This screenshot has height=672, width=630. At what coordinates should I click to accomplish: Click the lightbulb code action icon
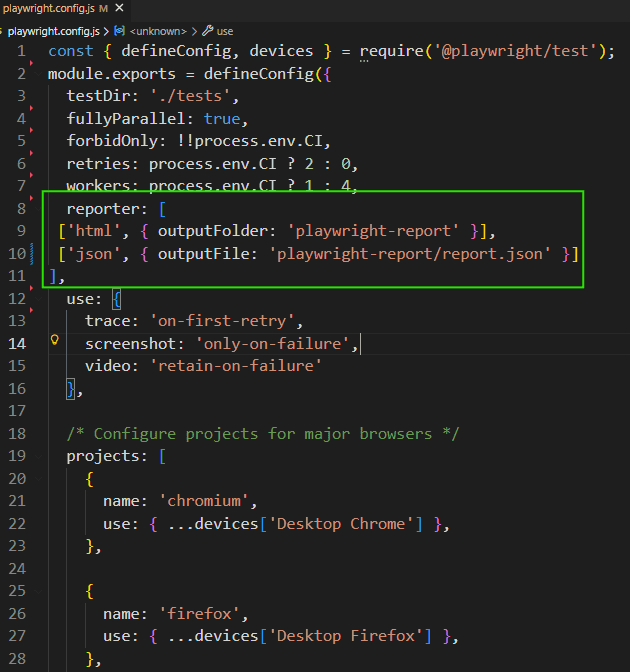point(56,342)
